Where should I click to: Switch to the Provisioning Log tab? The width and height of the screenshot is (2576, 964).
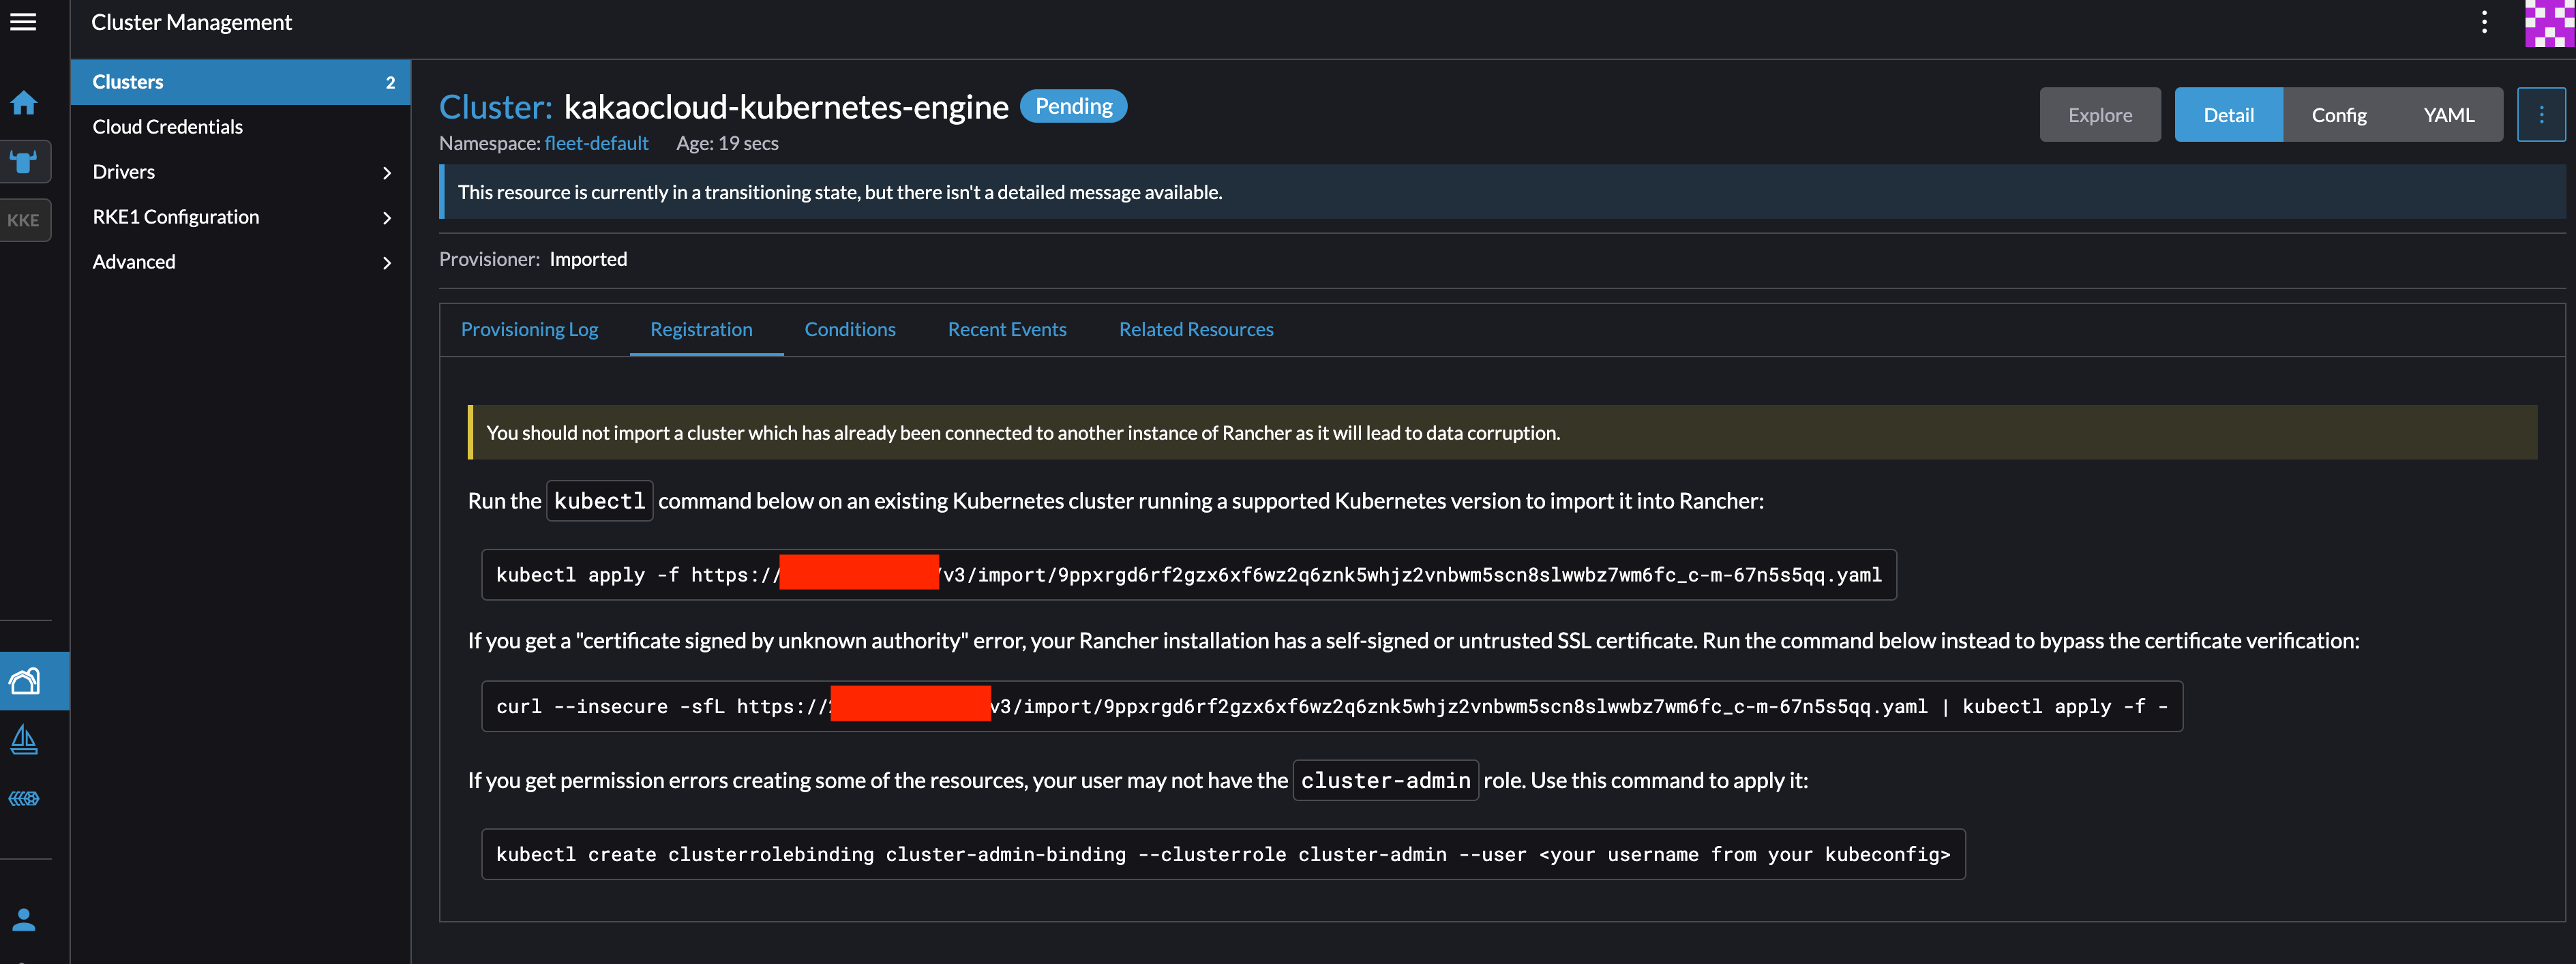529,329
